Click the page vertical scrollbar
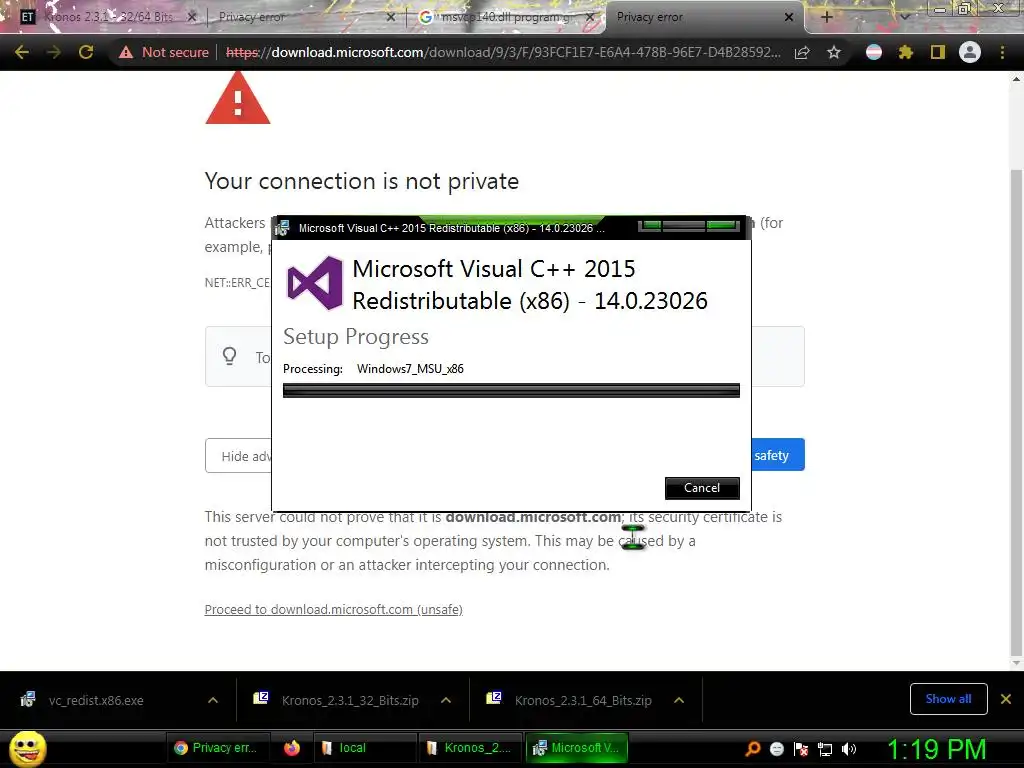The height and width of the screenshot is (768, 1024). click(x=1016, y=411)
